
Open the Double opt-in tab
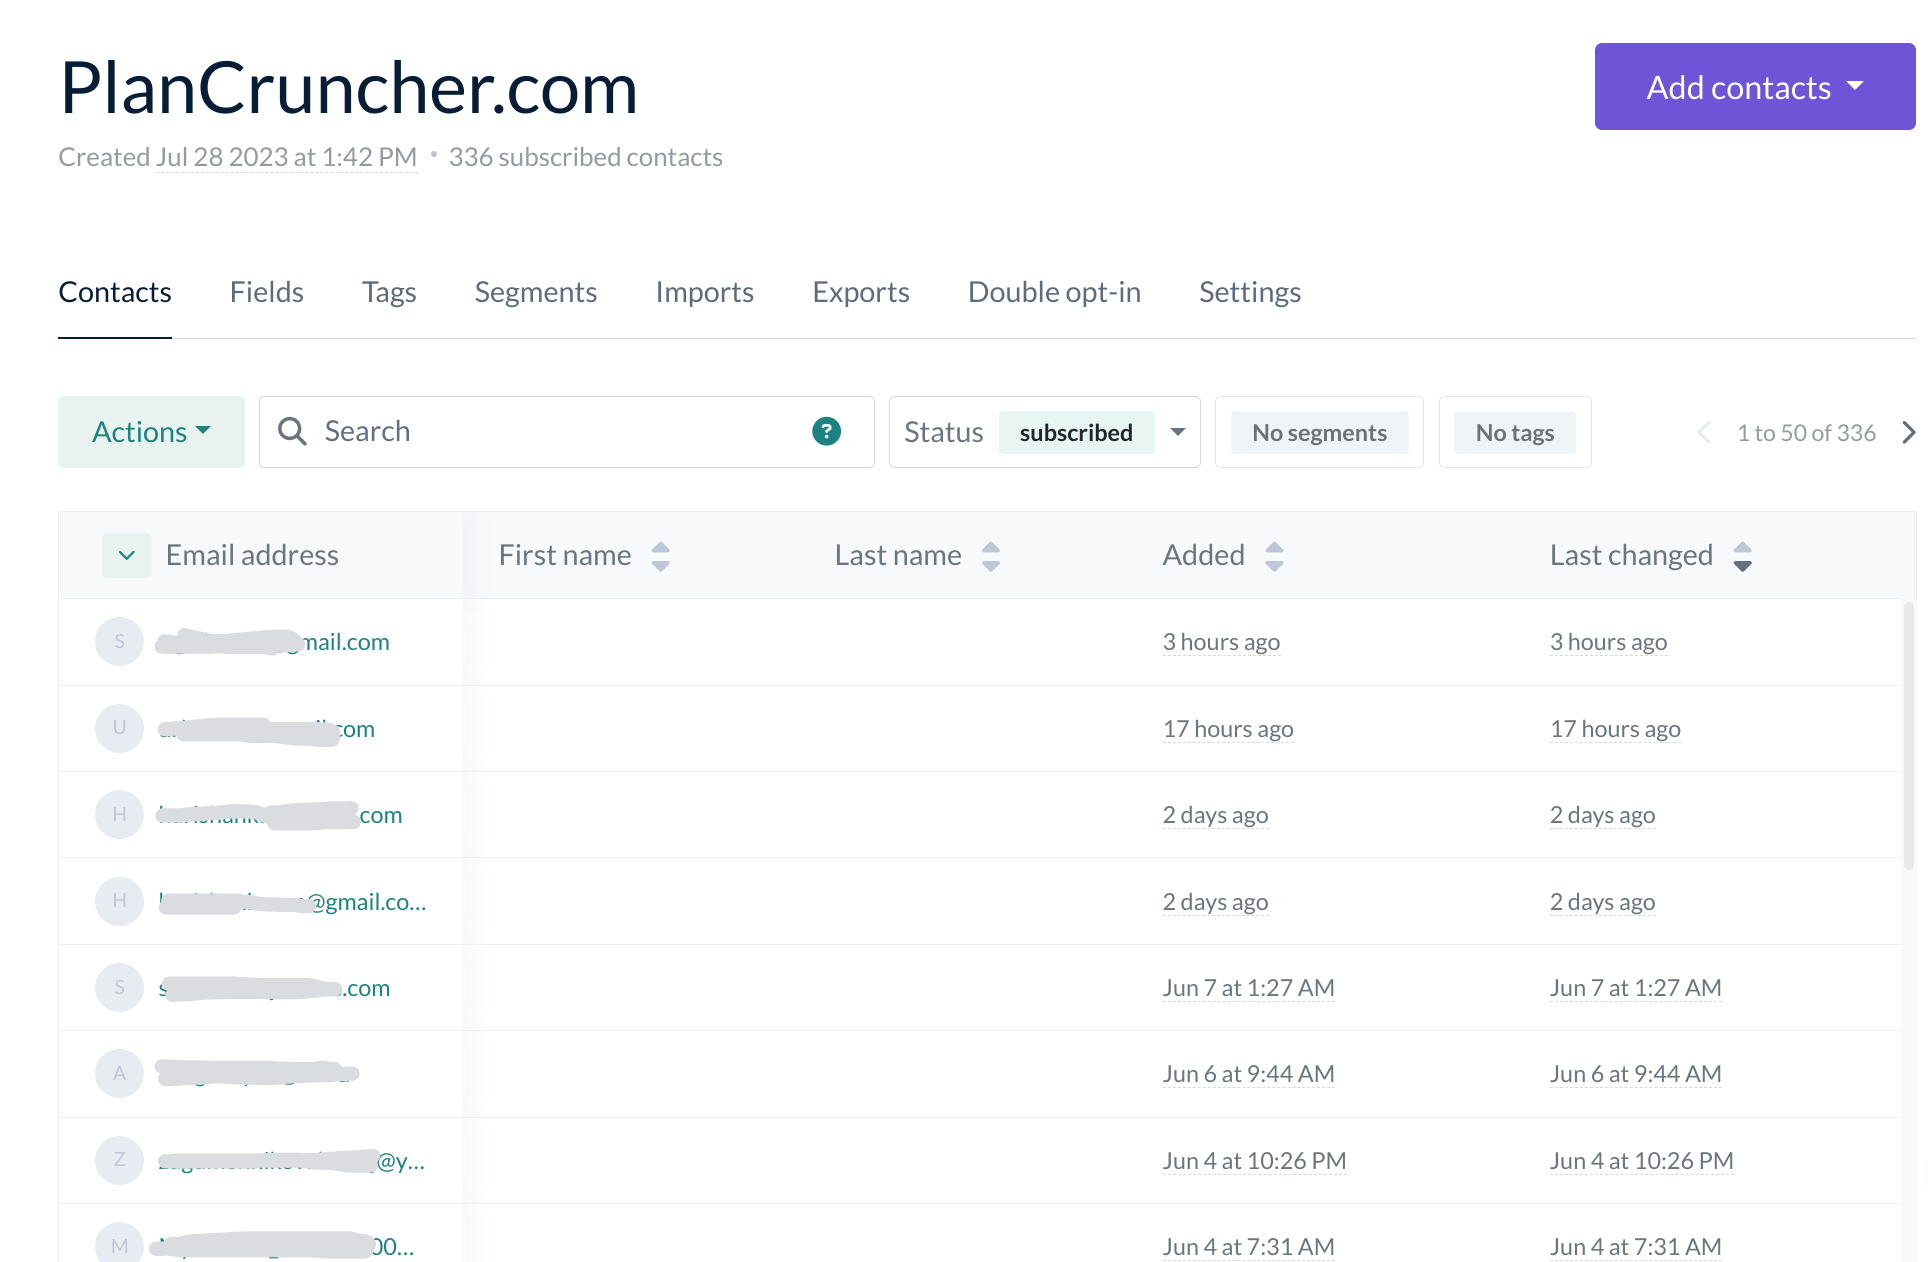(1054, 292)
